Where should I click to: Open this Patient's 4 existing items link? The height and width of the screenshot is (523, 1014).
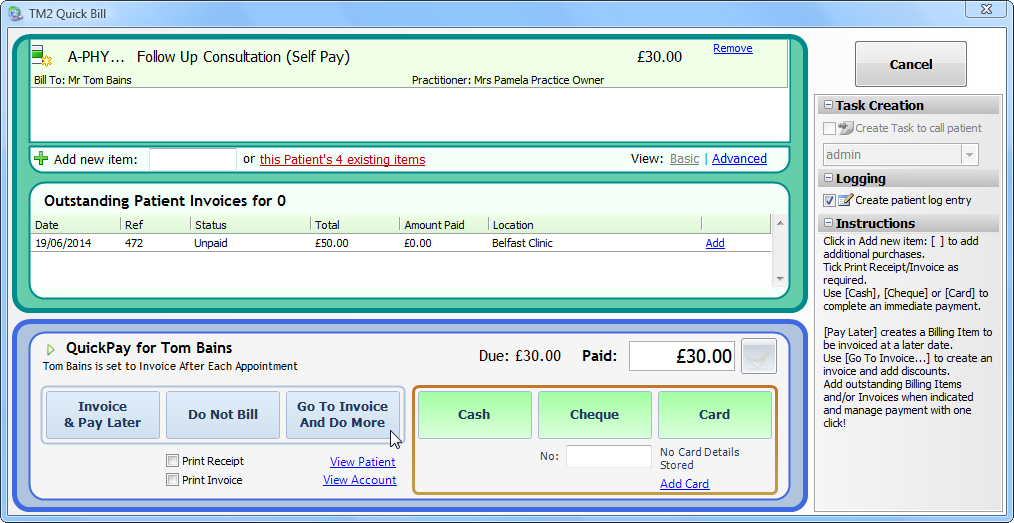tap(343, 159)
